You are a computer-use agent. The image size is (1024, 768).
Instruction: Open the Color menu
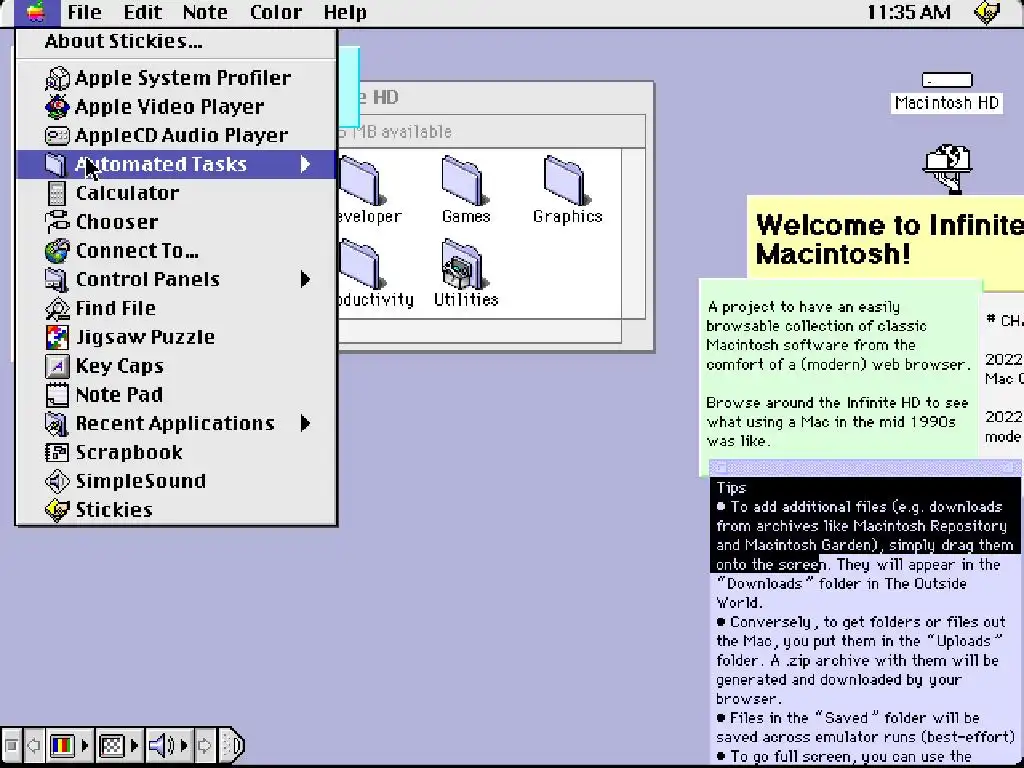click(276, 12)
